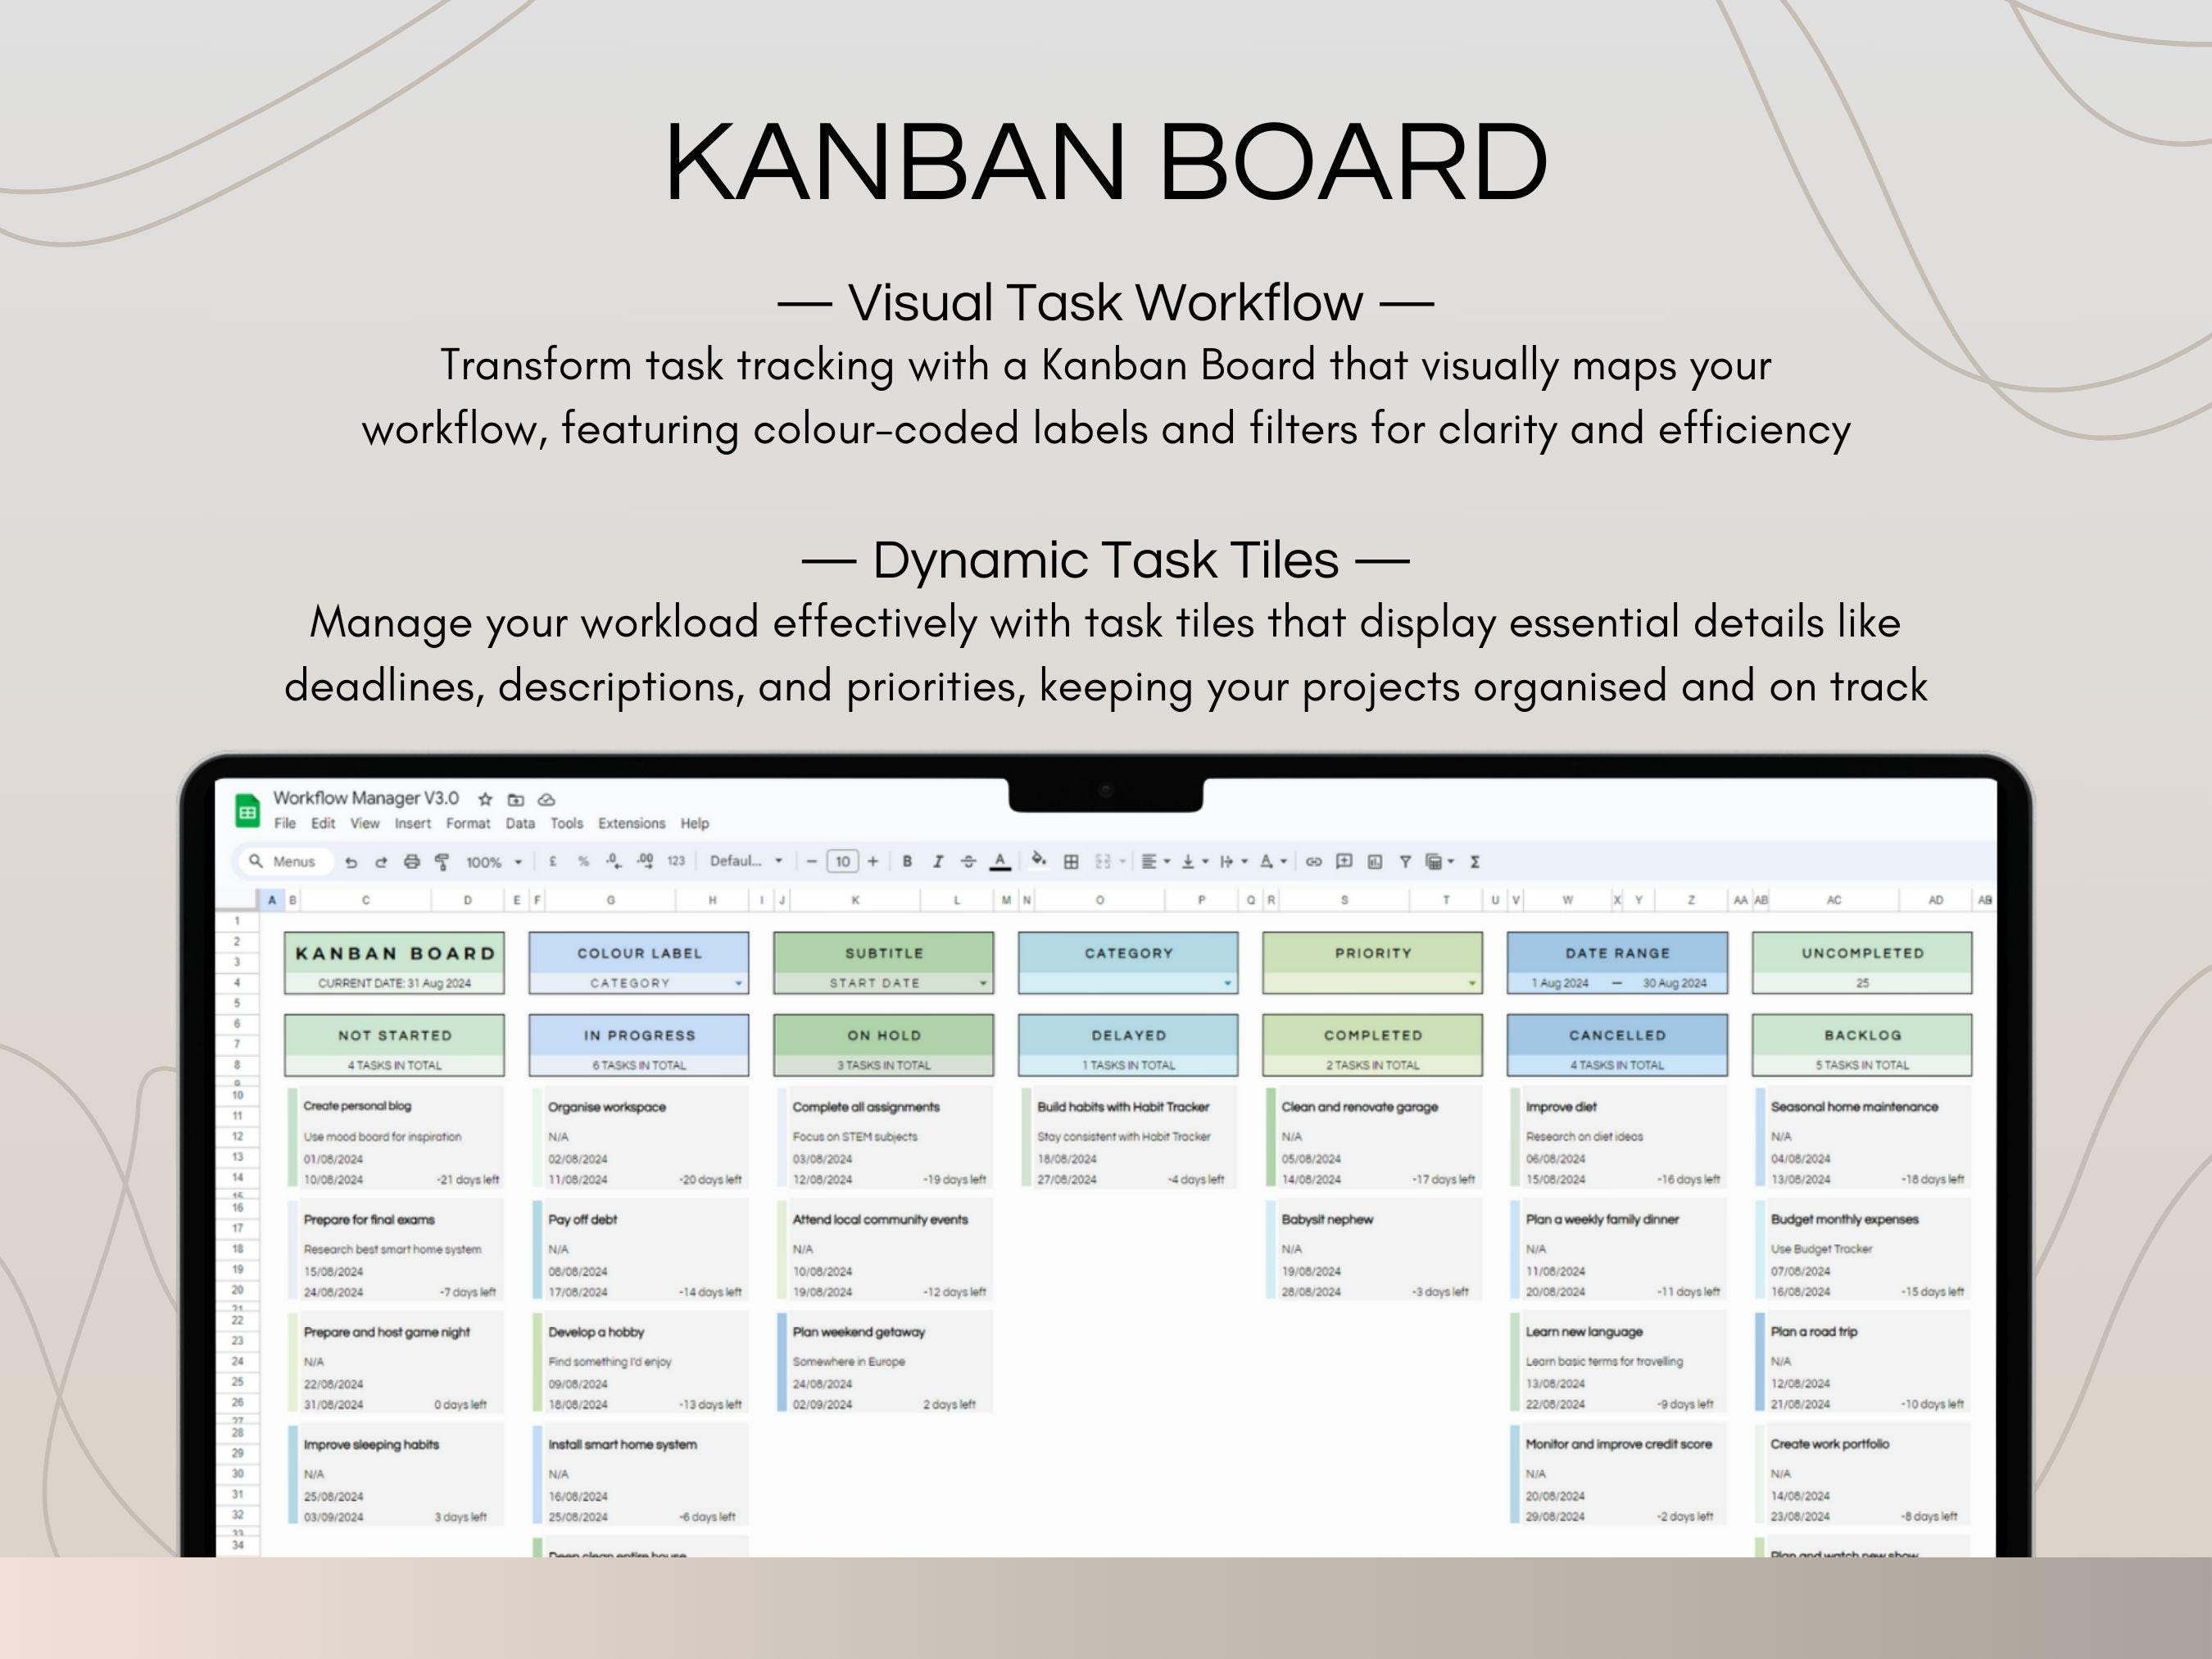Apply Strikethrough formatting
Image resolution: width=2212 pixels, height=1659 pixels.
click(968, 861)
